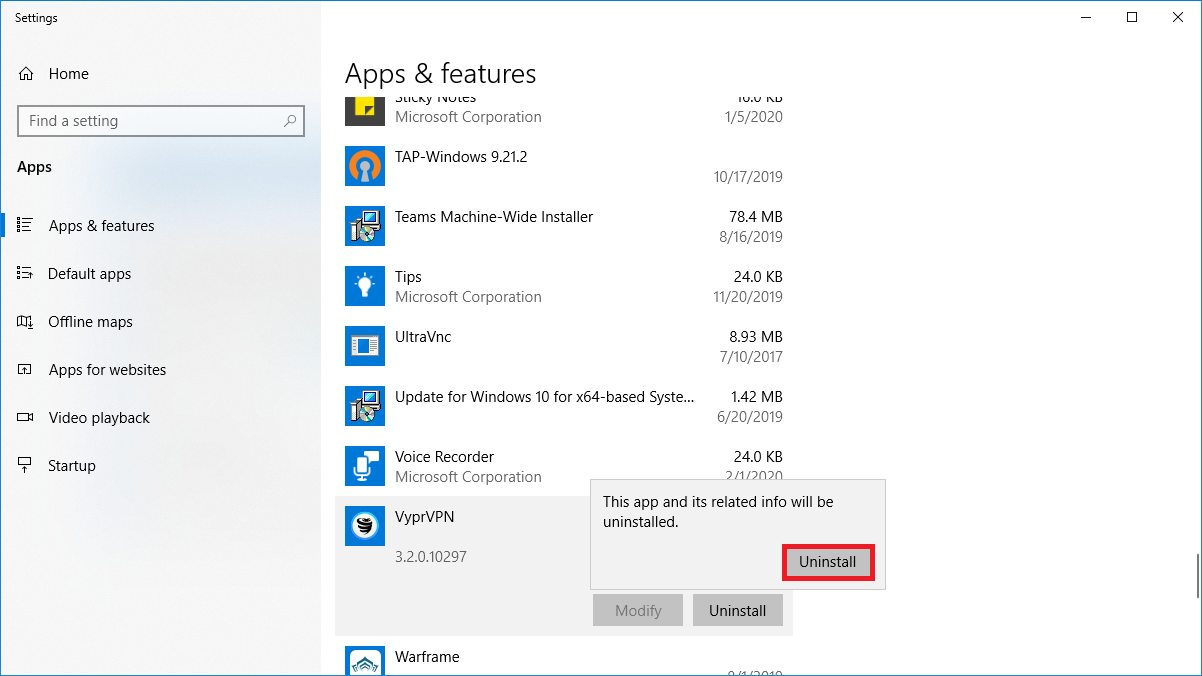Click the 1.42 MB size value
Screen dimensions: 1202x676
[756, 397]
